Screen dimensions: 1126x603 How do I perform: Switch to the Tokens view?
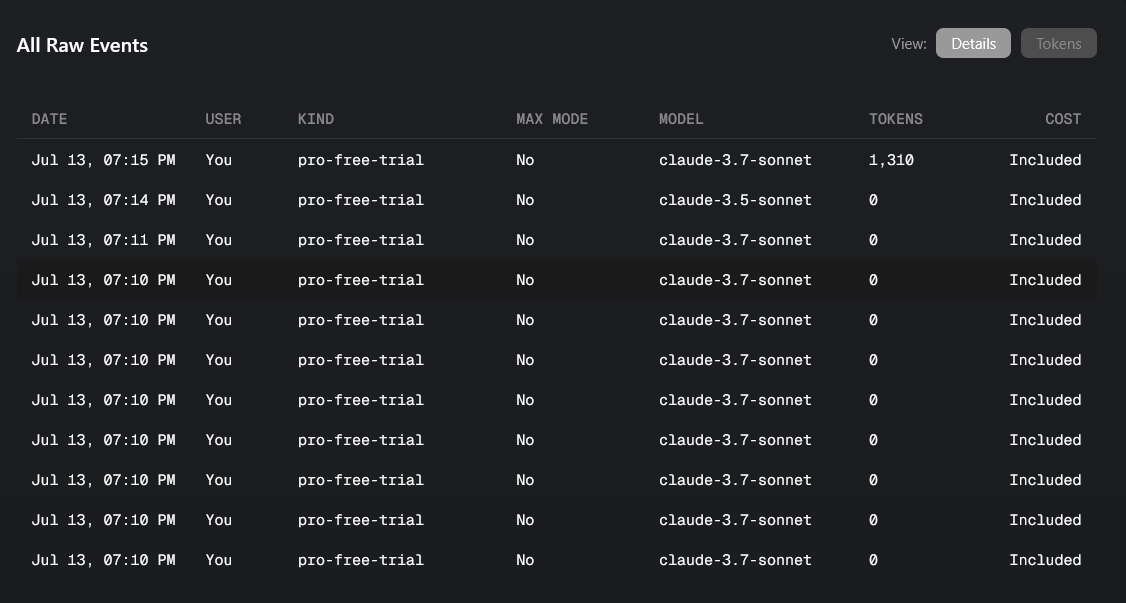1058,44
